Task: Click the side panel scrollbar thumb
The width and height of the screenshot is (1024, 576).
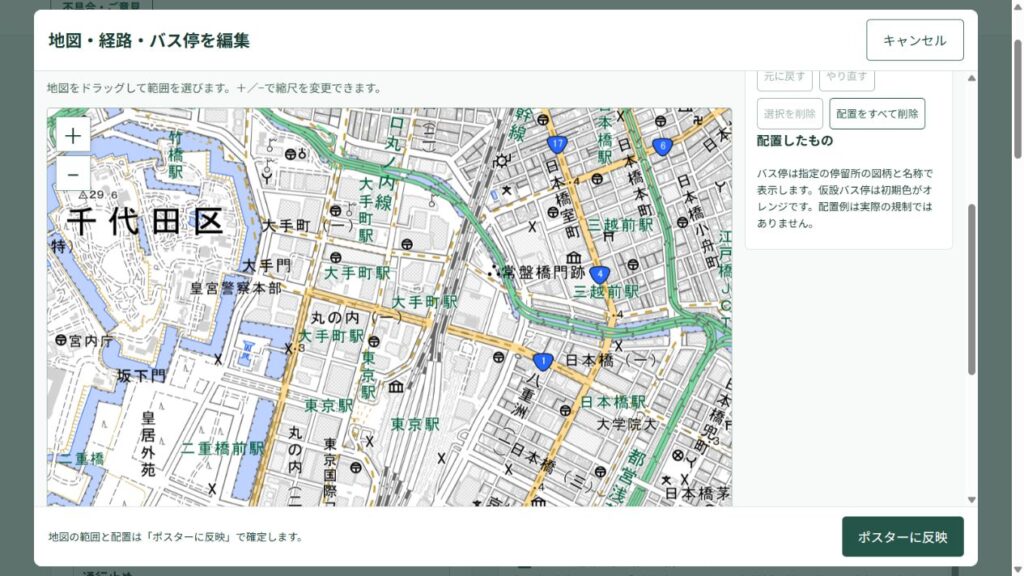Action: [x=971, y=289]
